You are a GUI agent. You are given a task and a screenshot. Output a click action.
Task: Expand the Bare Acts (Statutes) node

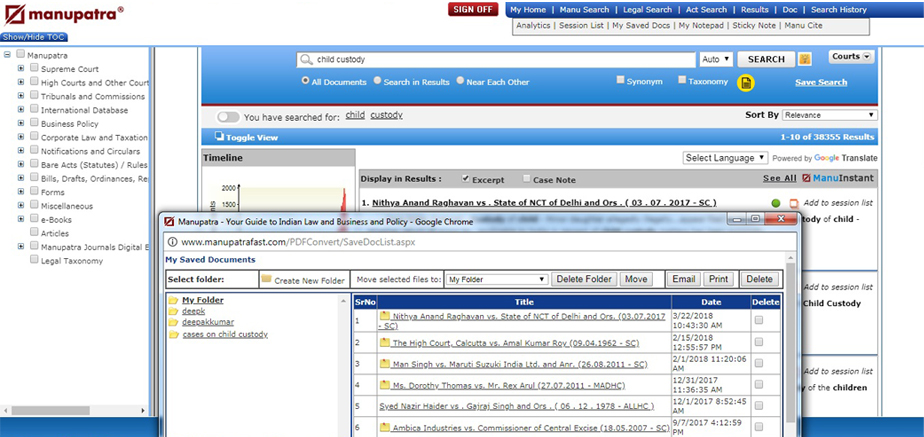[21, 164]
